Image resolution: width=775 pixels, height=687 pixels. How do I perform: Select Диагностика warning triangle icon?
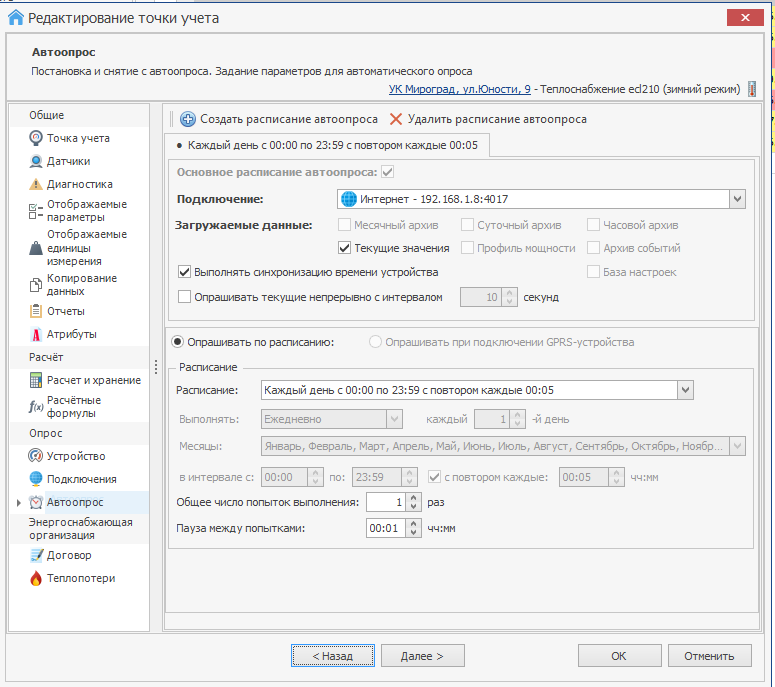(36, 184)
